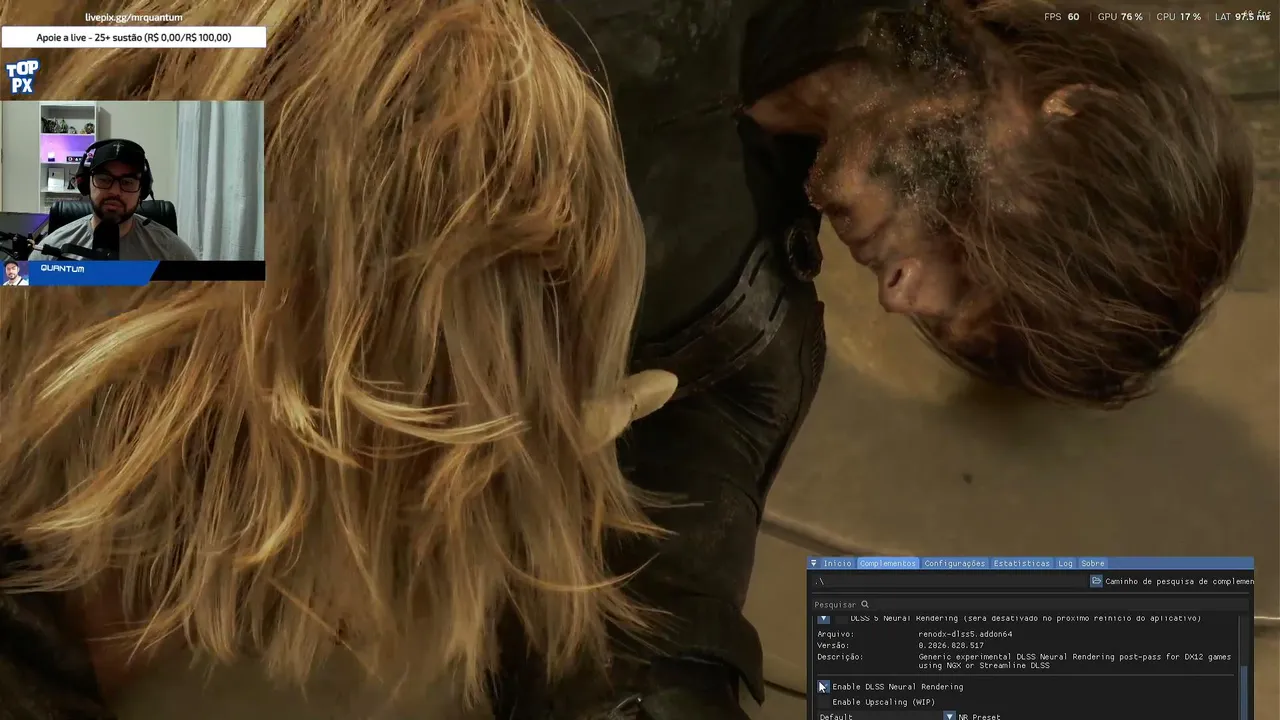Screen dimensions: 1280x720
Task: Toggle Enable DLSS Neural Rendering checkbox
Action: tap(823, 687)
